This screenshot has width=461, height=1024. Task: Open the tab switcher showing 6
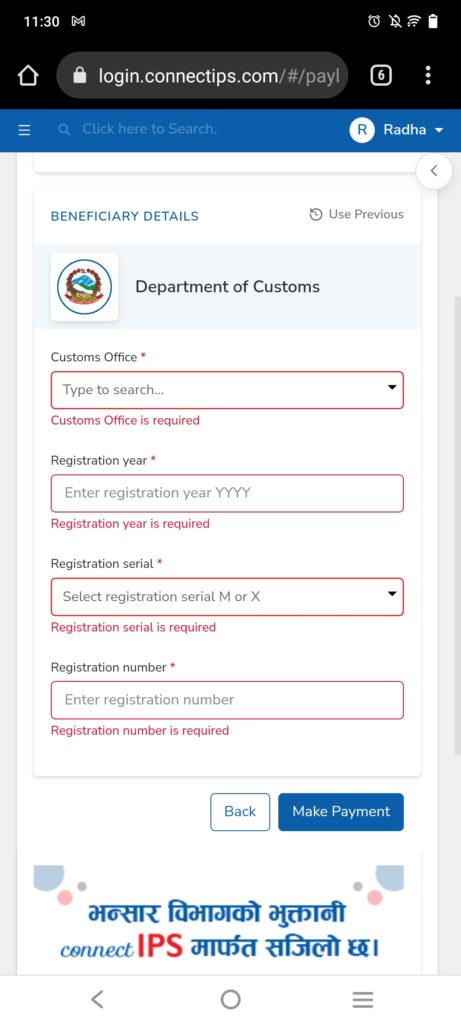click(381, 76)
